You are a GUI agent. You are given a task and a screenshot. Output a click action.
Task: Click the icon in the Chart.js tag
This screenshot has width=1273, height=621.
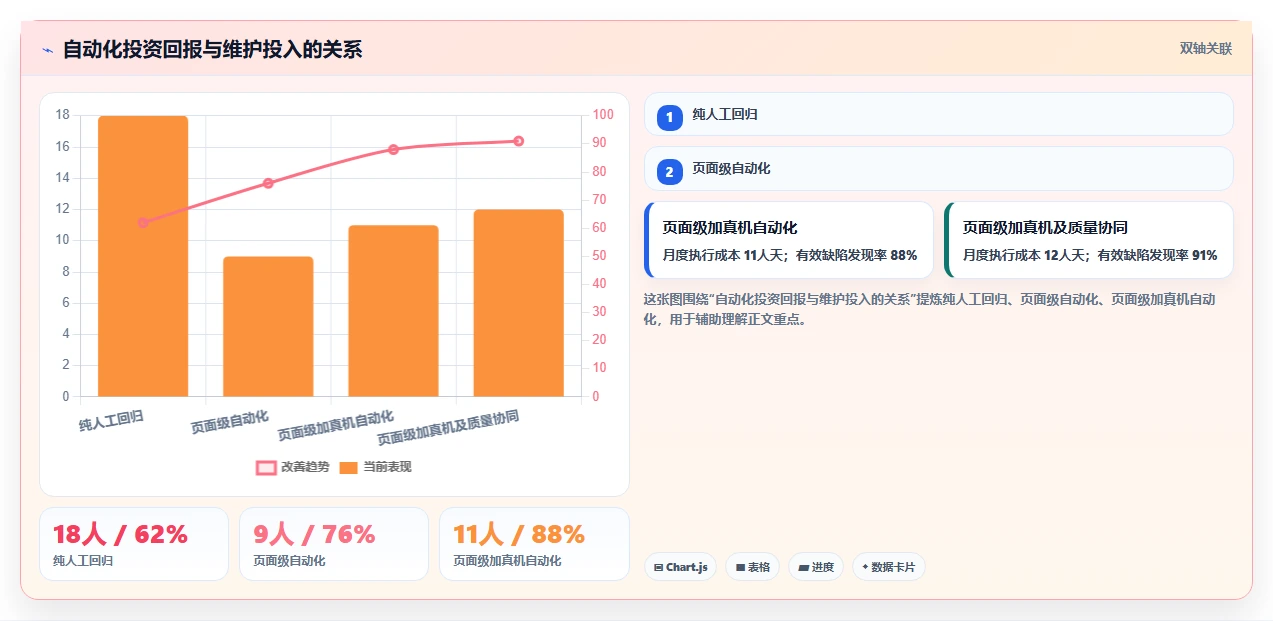click(658, 567)
